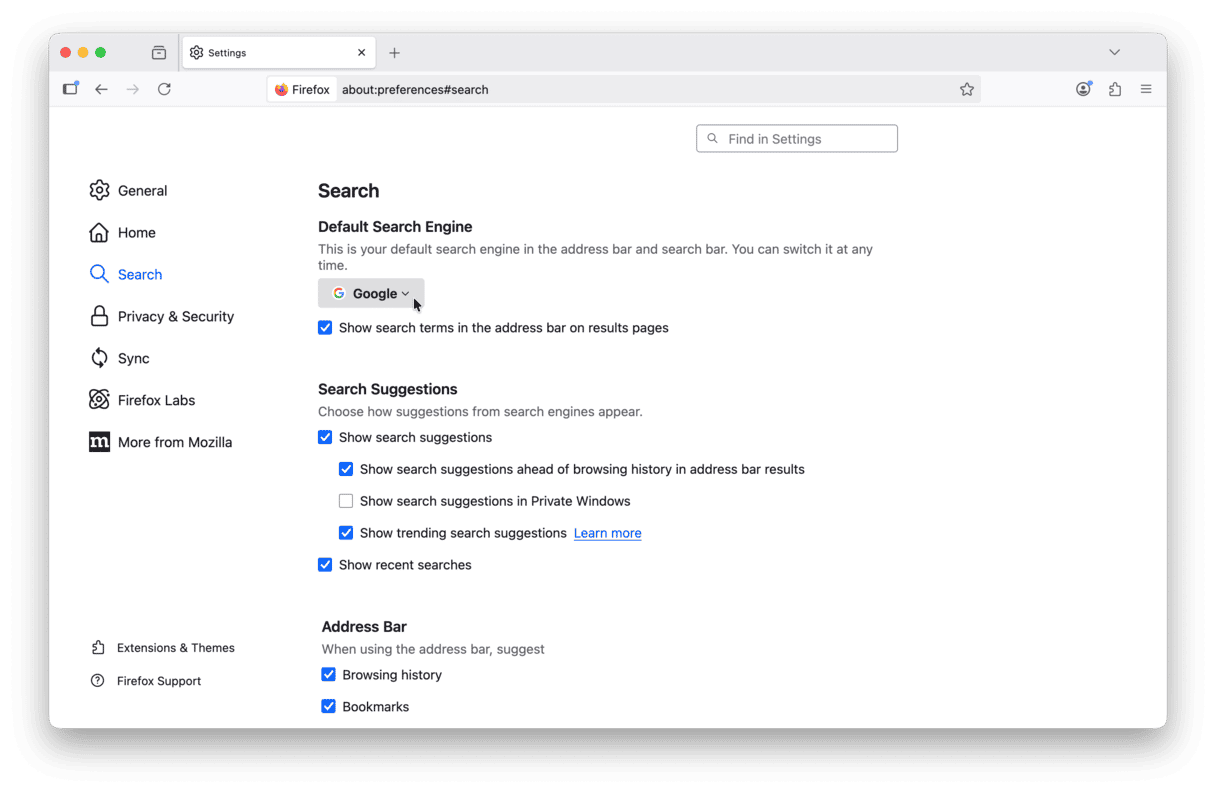The image size is (1216, 793).
Task: Bookmark this page with star icon
Action: tap(966, 89)
